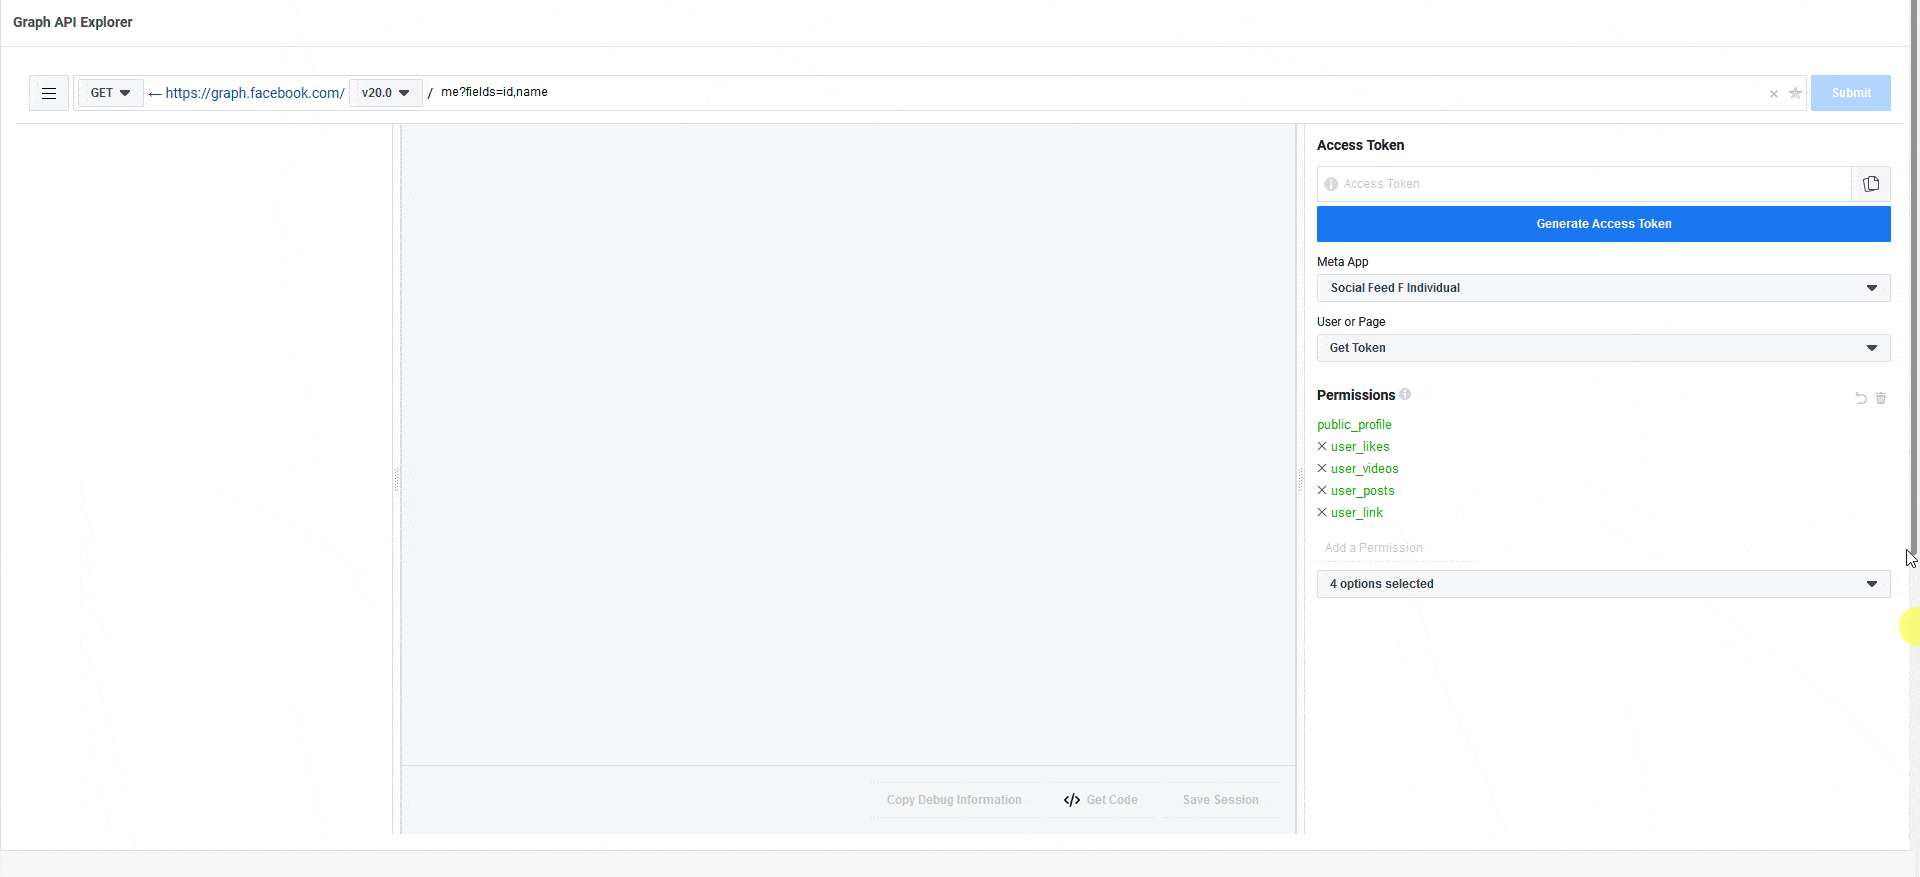Remove the user_link permission

(1322, 512)
